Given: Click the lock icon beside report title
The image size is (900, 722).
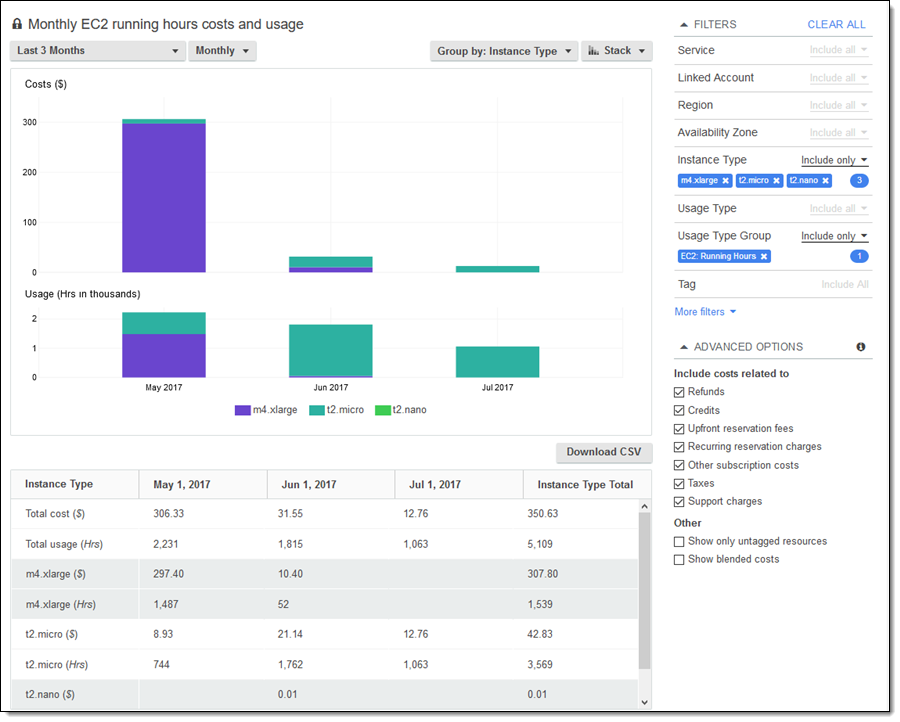Looking at the screenshot, I should 17,24.
